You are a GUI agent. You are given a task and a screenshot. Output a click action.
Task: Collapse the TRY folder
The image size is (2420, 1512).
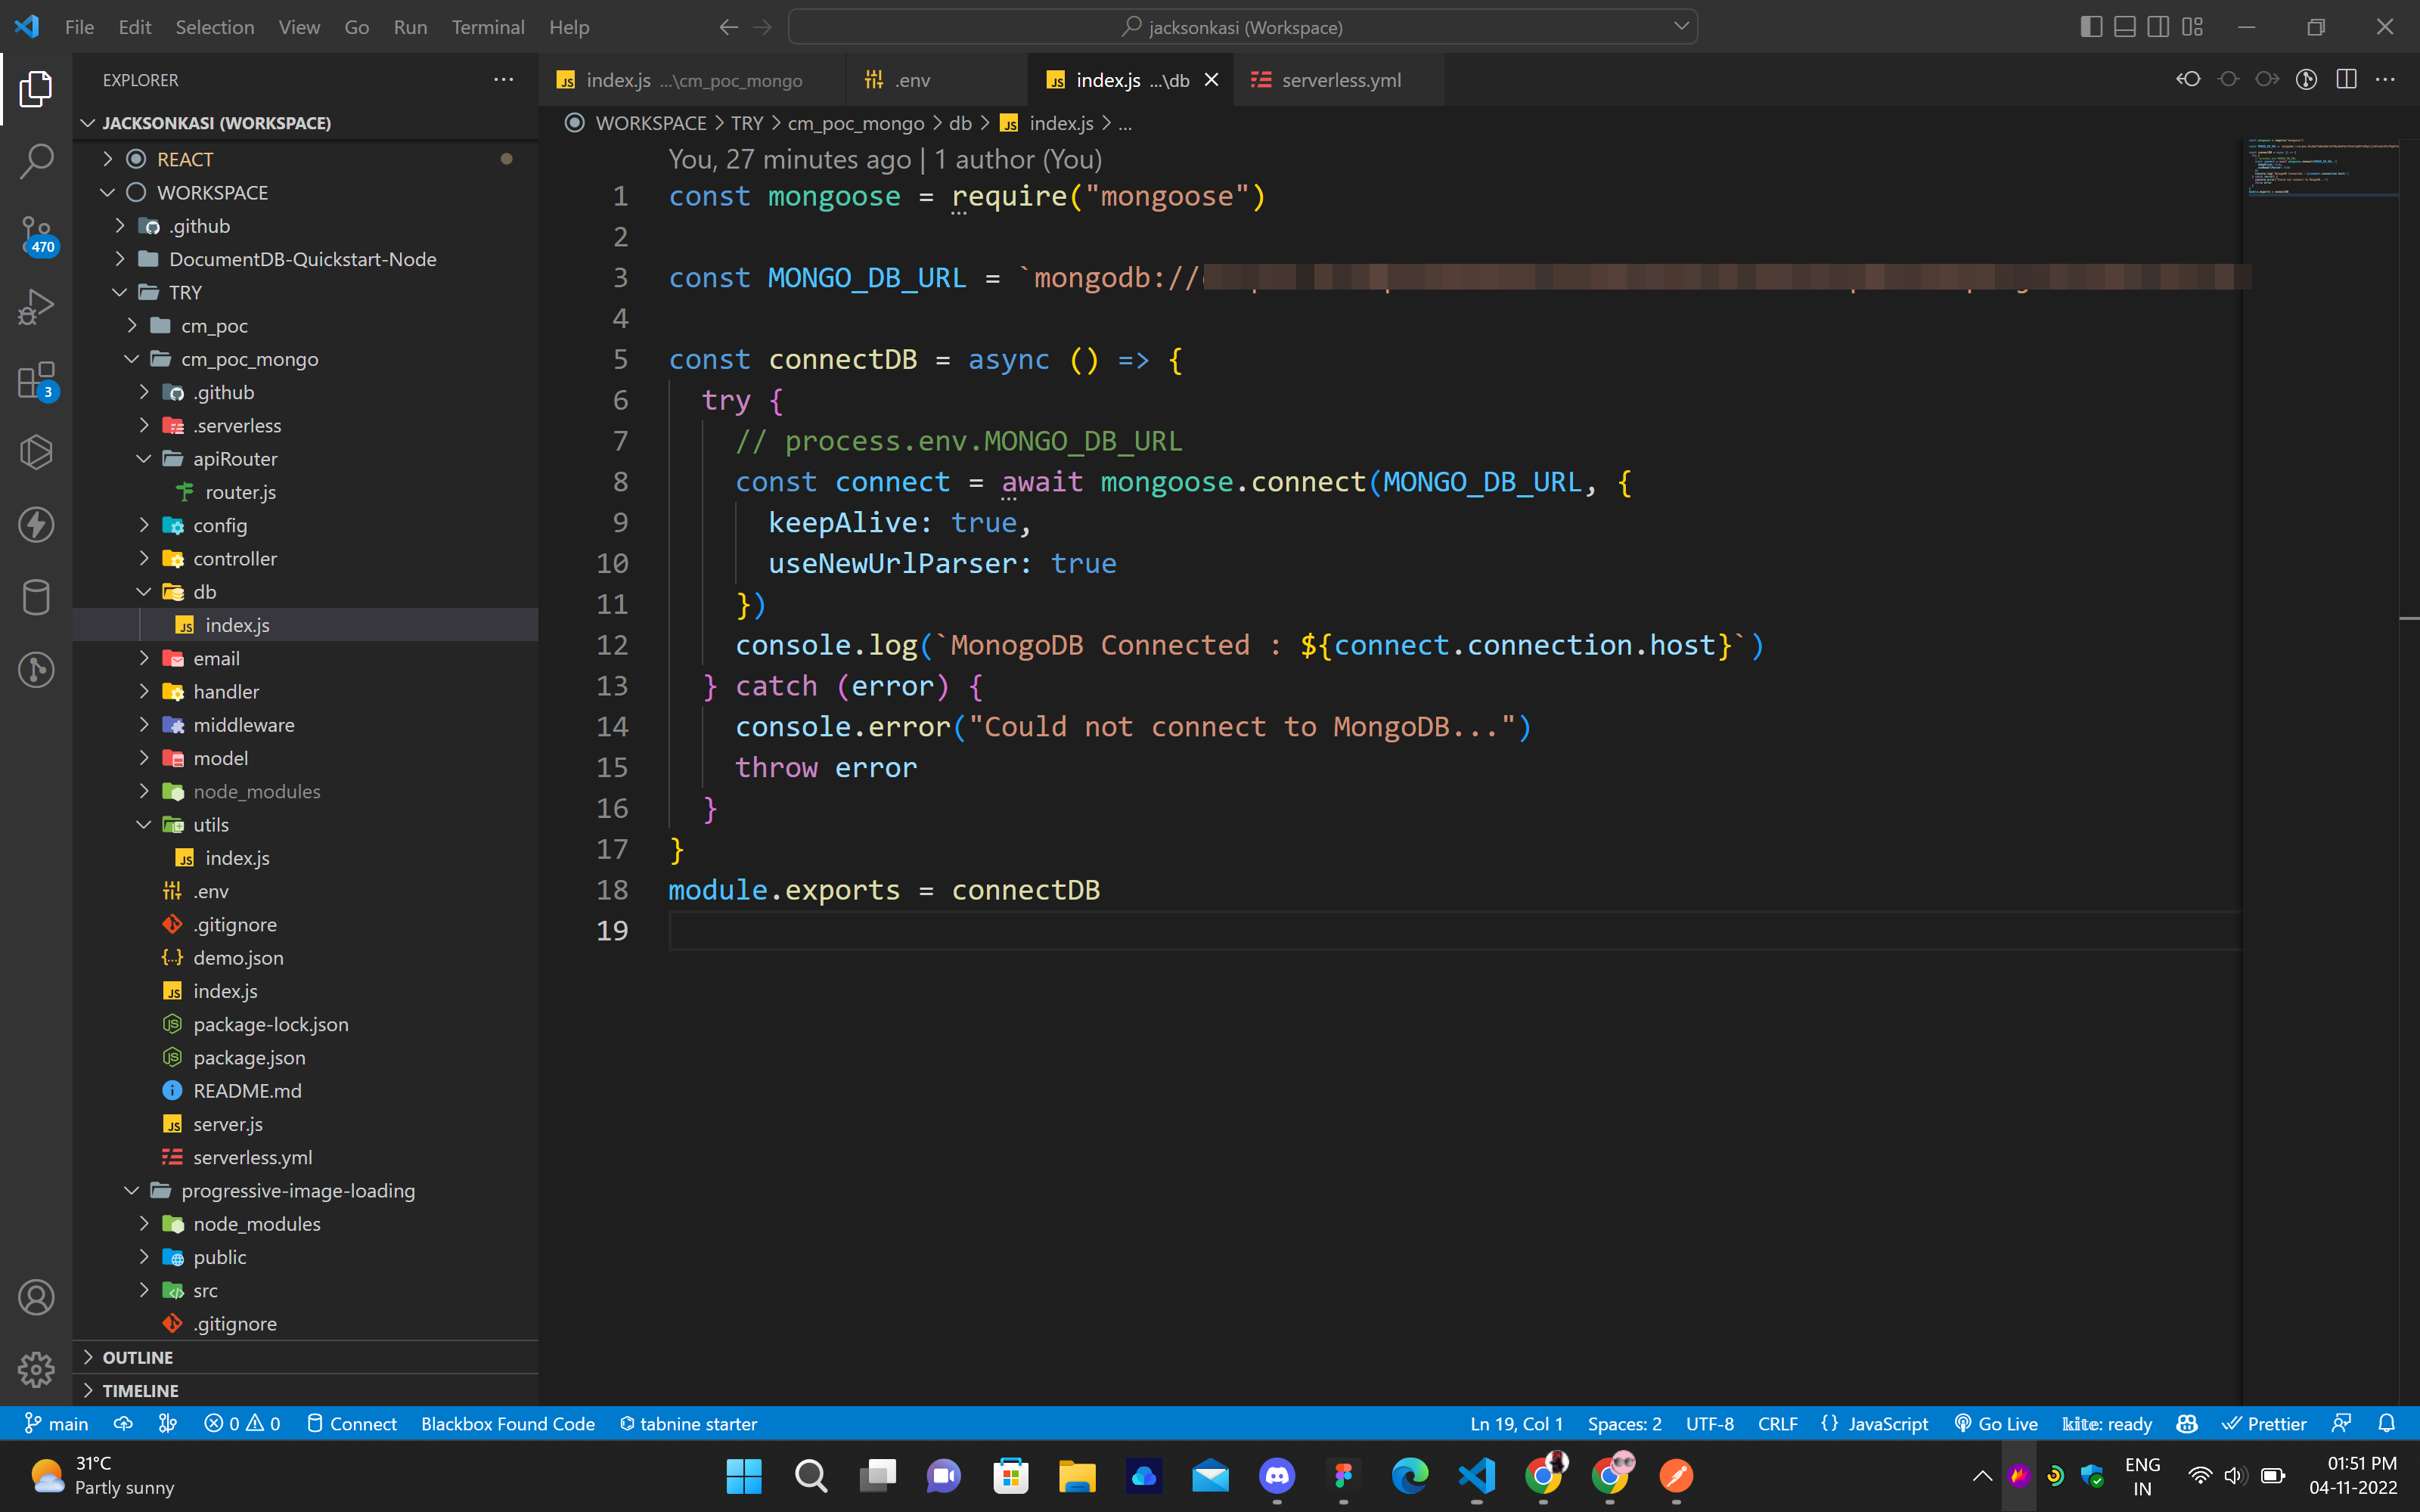pyautogui.click(x=305, y=292)
